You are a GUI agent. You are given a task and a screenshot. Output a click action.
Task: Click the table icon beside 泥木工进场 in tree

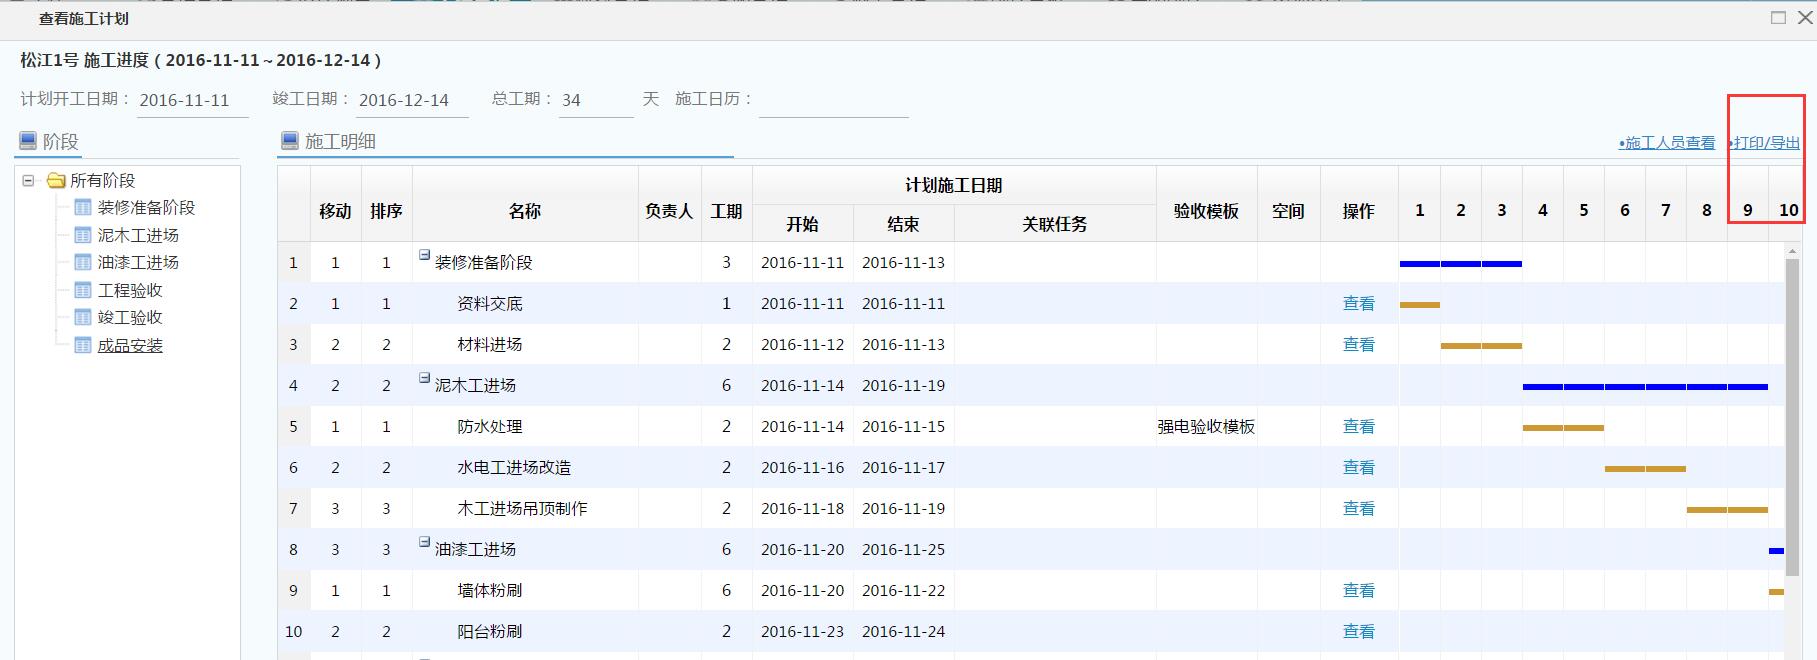83,236
